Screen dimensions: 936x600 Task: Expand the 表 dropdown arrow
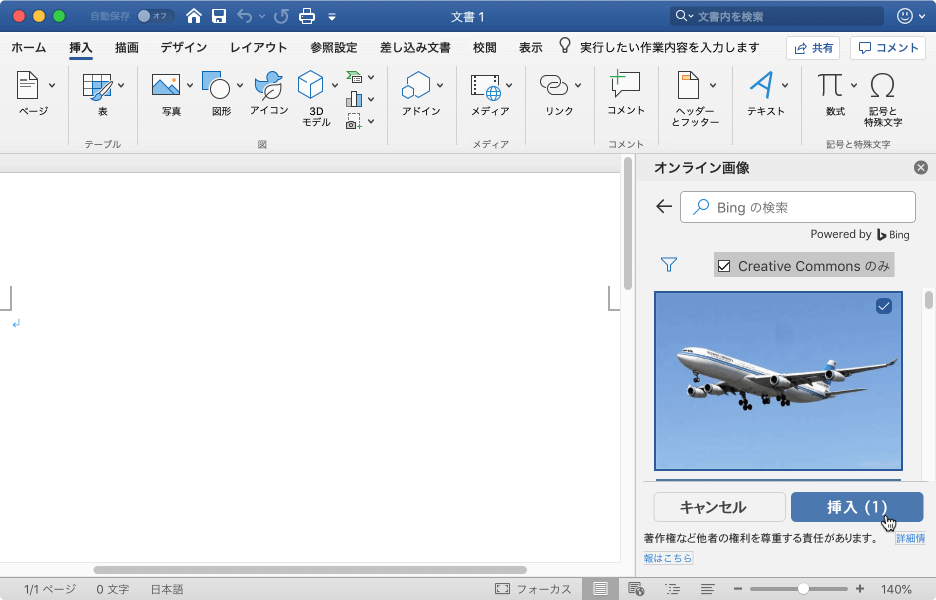coord(121,85)
